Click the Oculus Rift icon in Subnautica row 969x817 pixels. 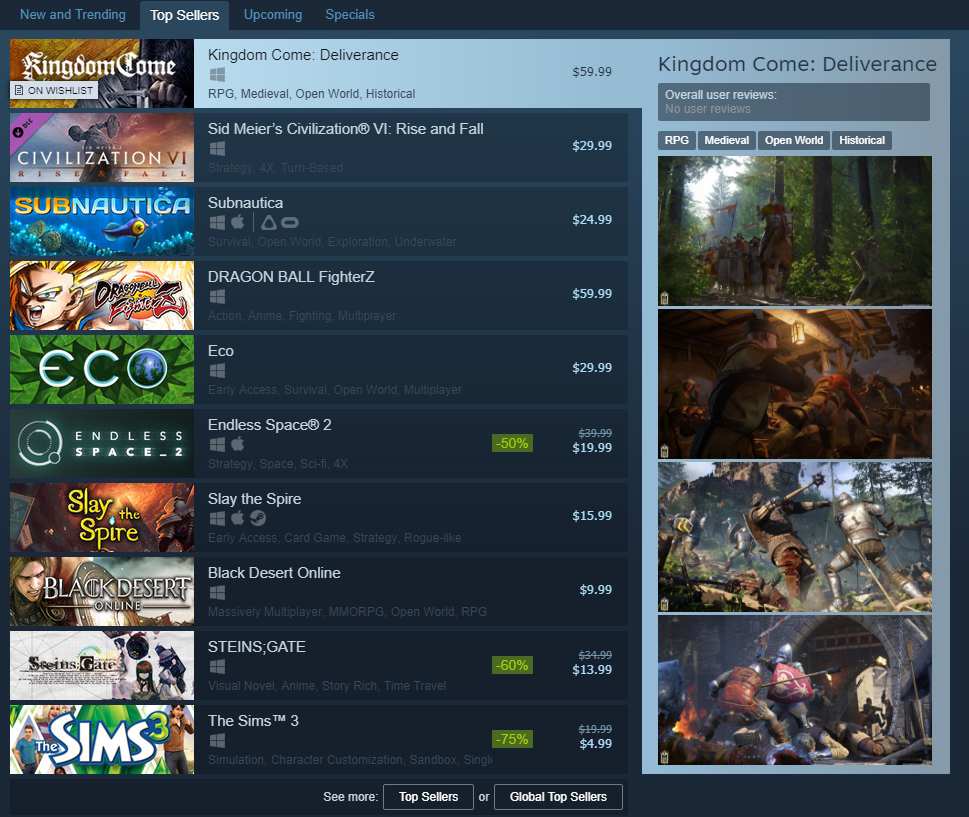[290, 222]
